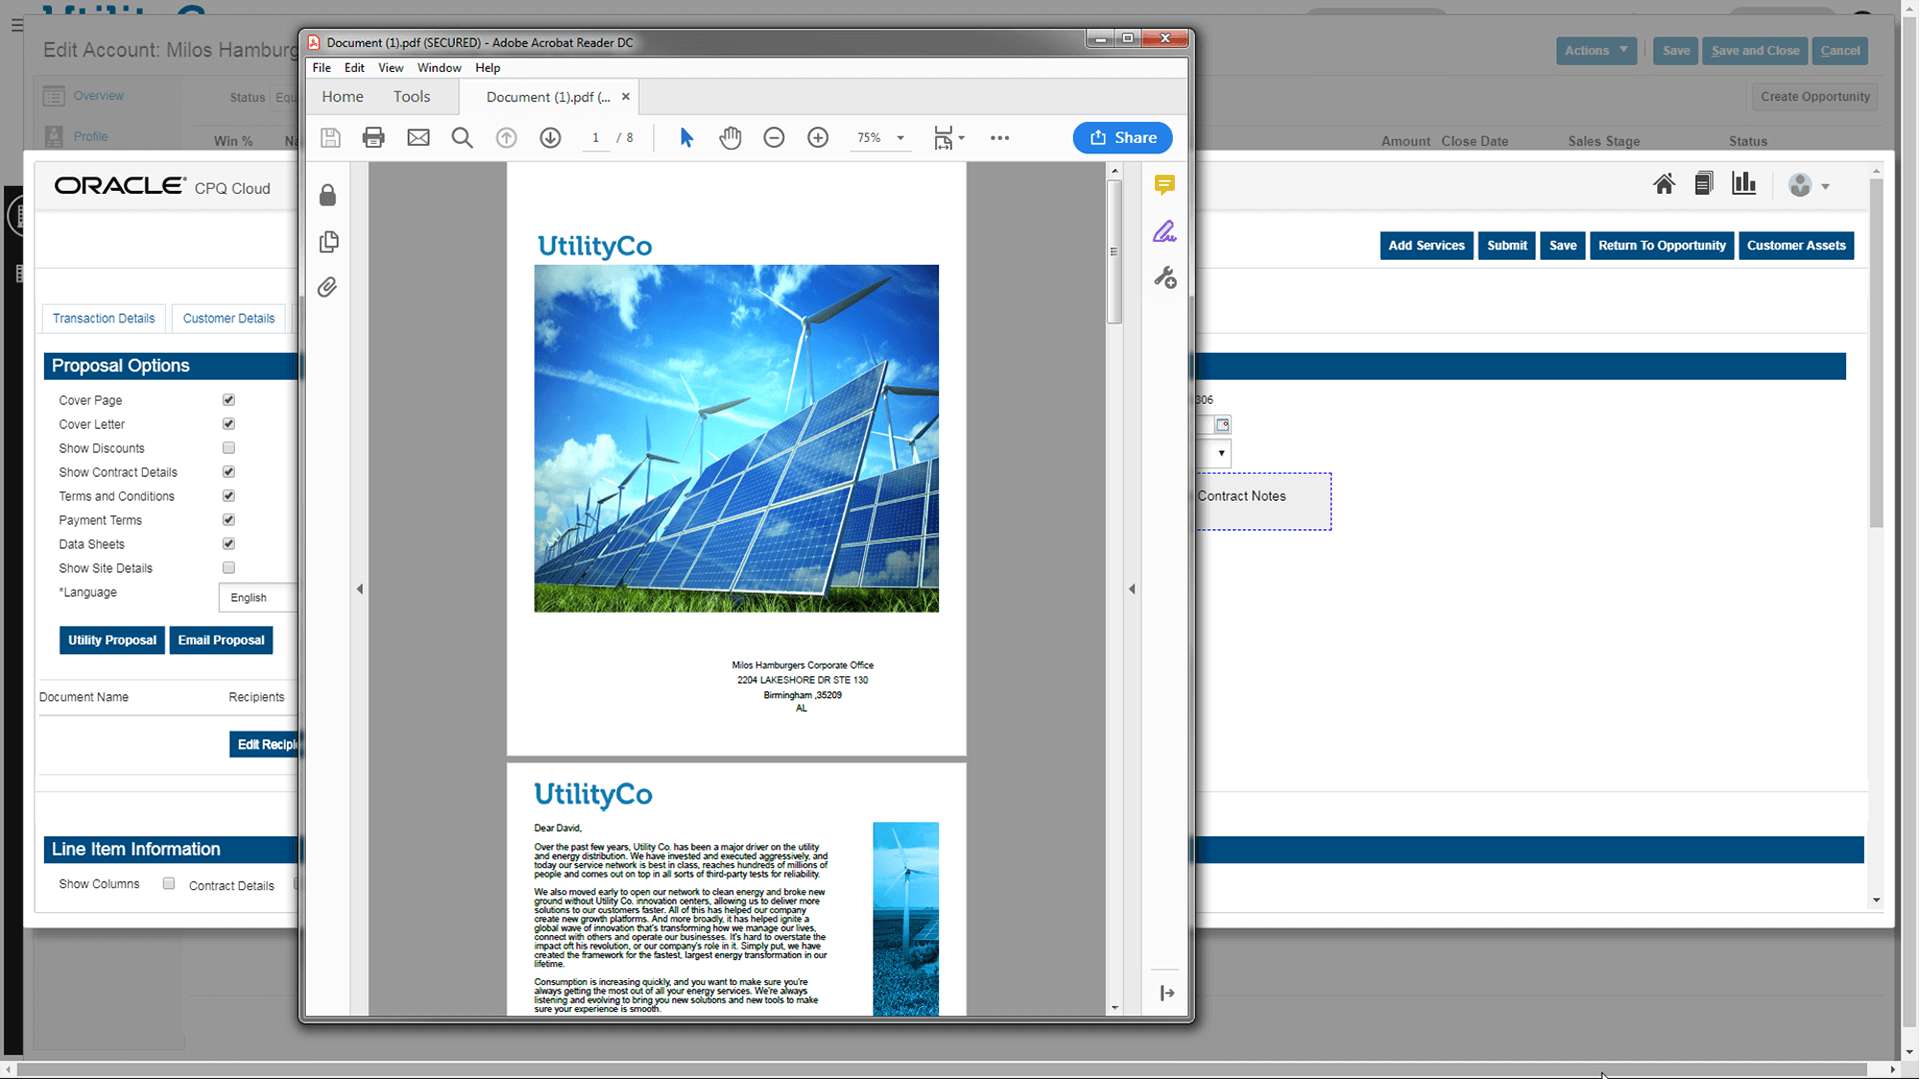Image resolution: width=1920 pixels, height=1080 pixels.
Task: Open CPQ reports with the bar chart icon
Action: point(1744,183)
